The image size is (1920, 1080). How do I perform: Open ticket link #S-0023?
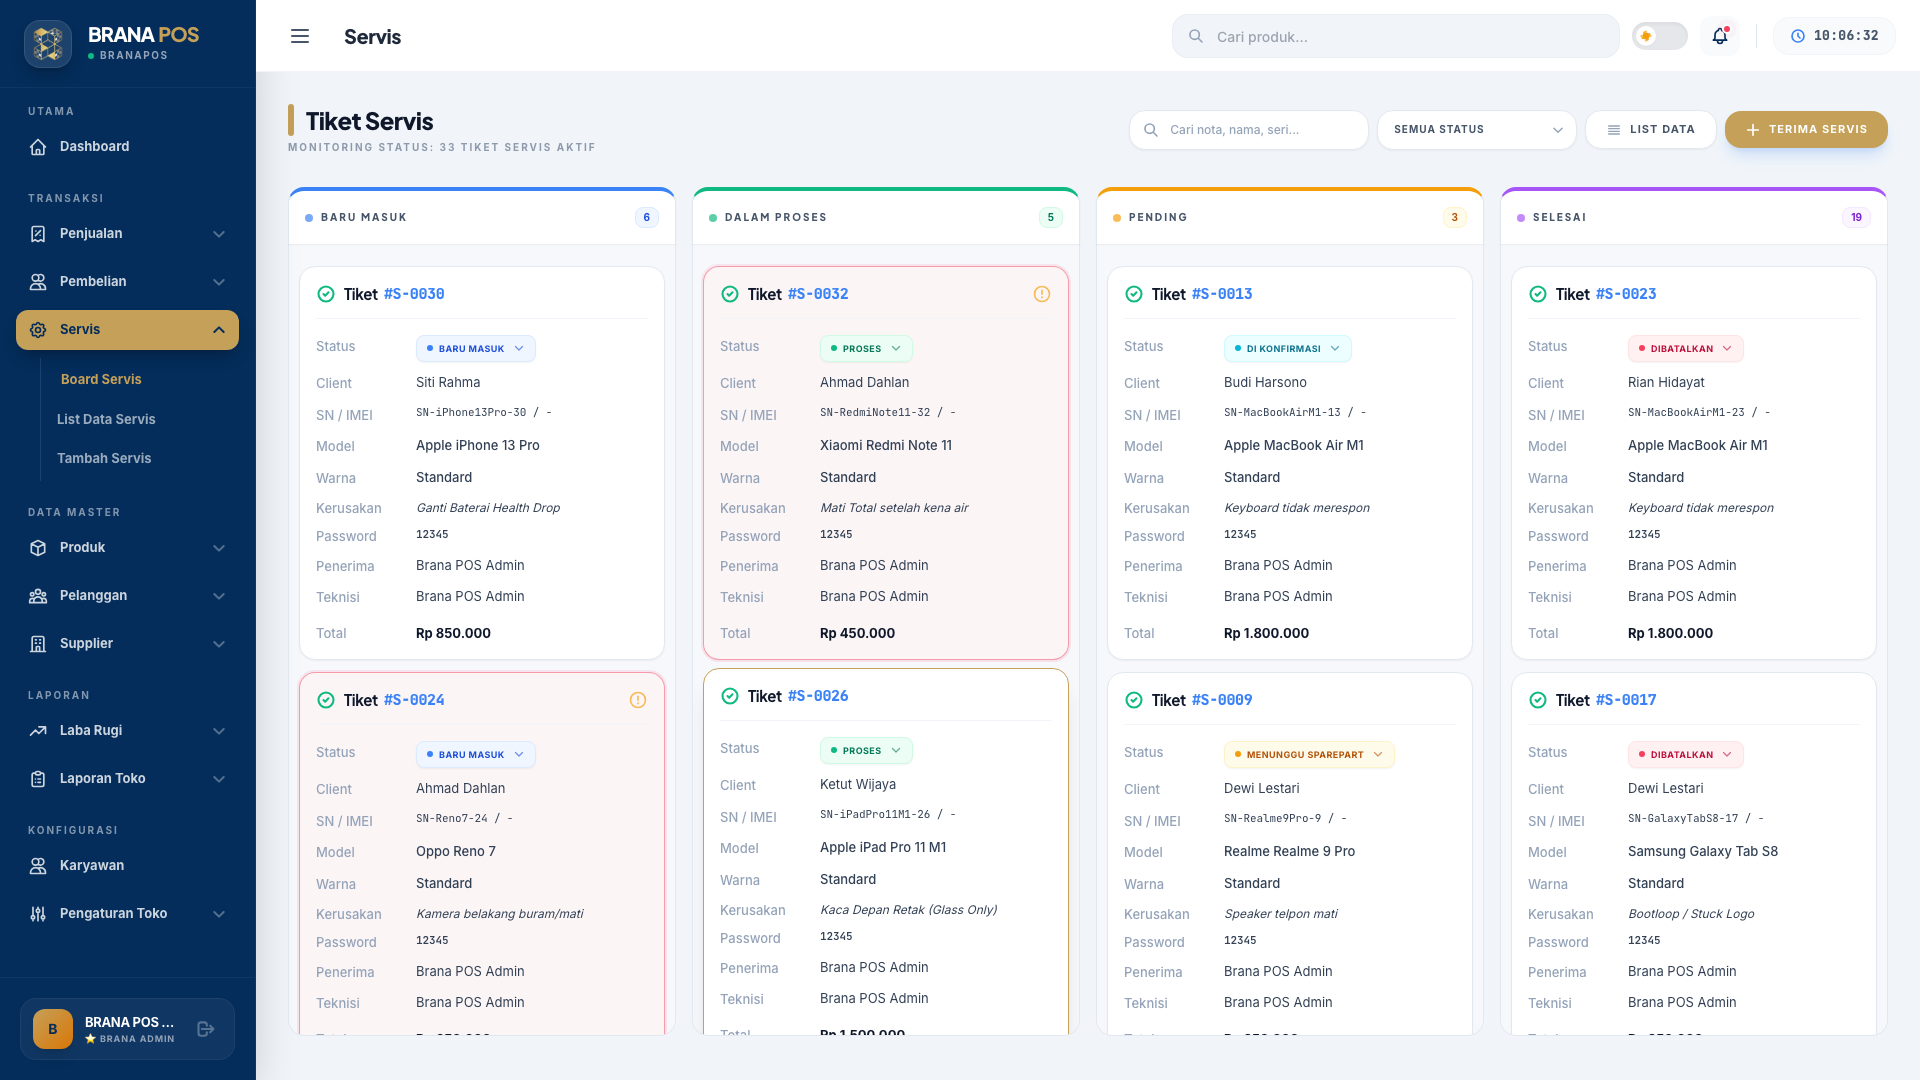(1626, 294)
